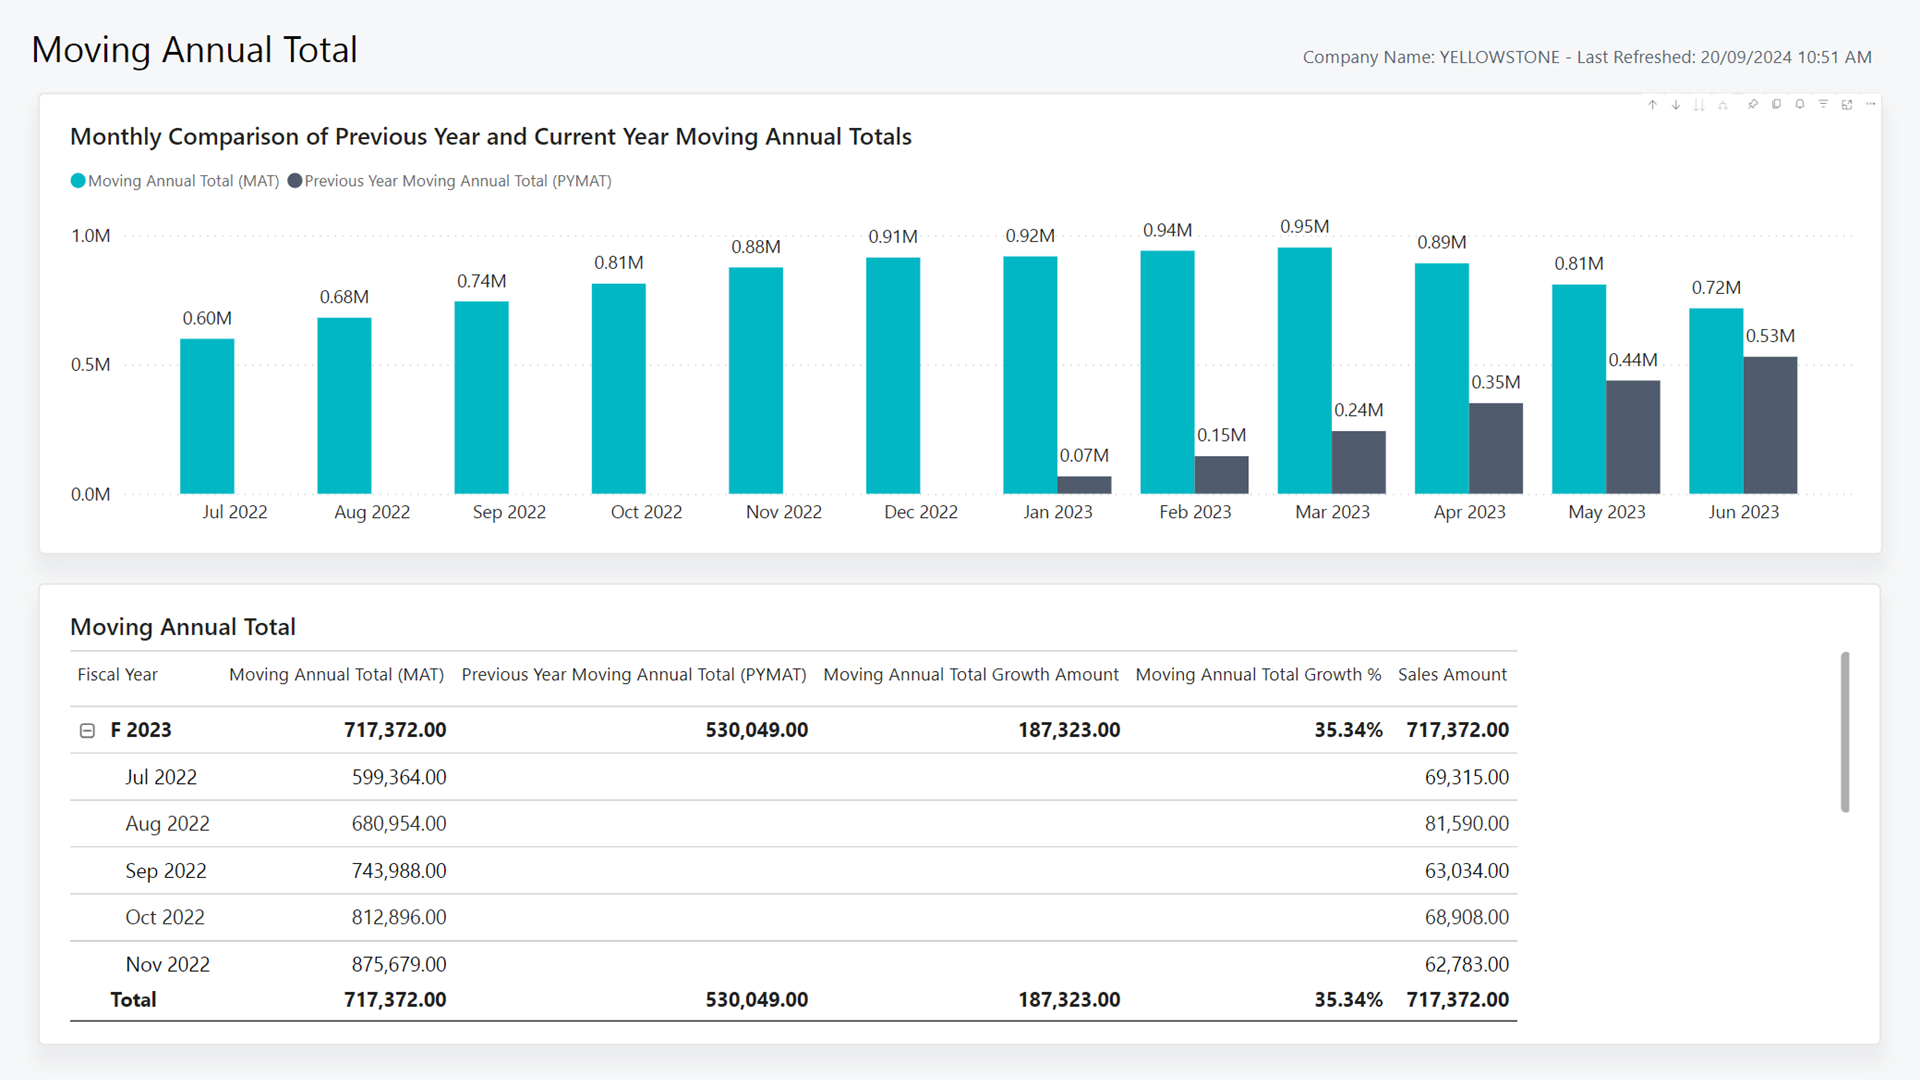The width and height of the screenshot is (1920, 1080).
Task: Open more options ellipsis menu
Action: tap(1870, 104)
